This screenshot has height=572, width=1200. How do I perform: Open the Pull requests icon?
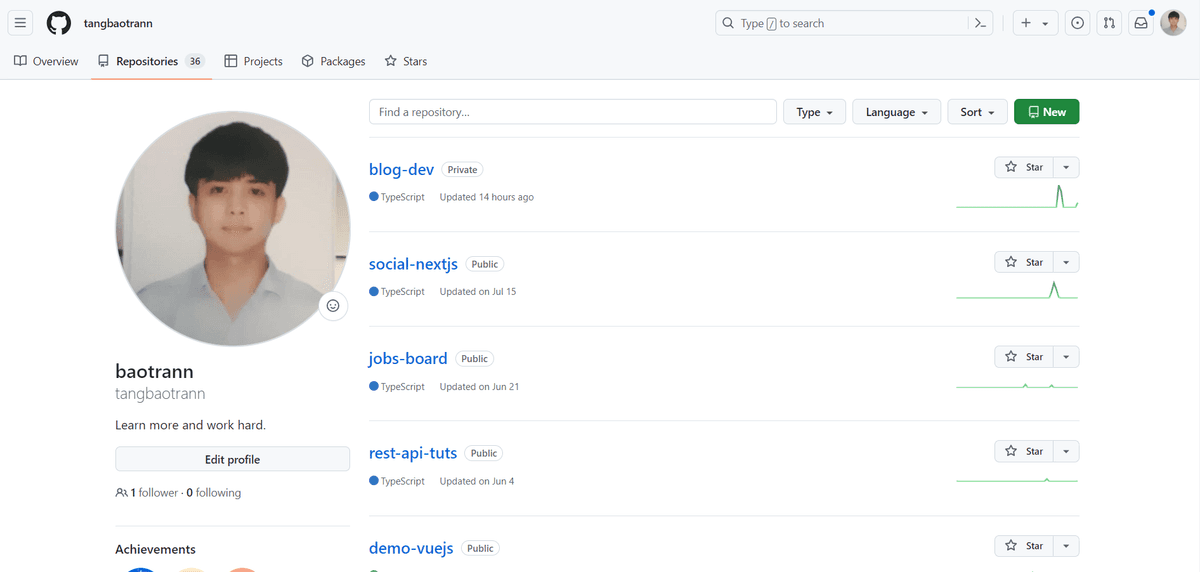1109,23
